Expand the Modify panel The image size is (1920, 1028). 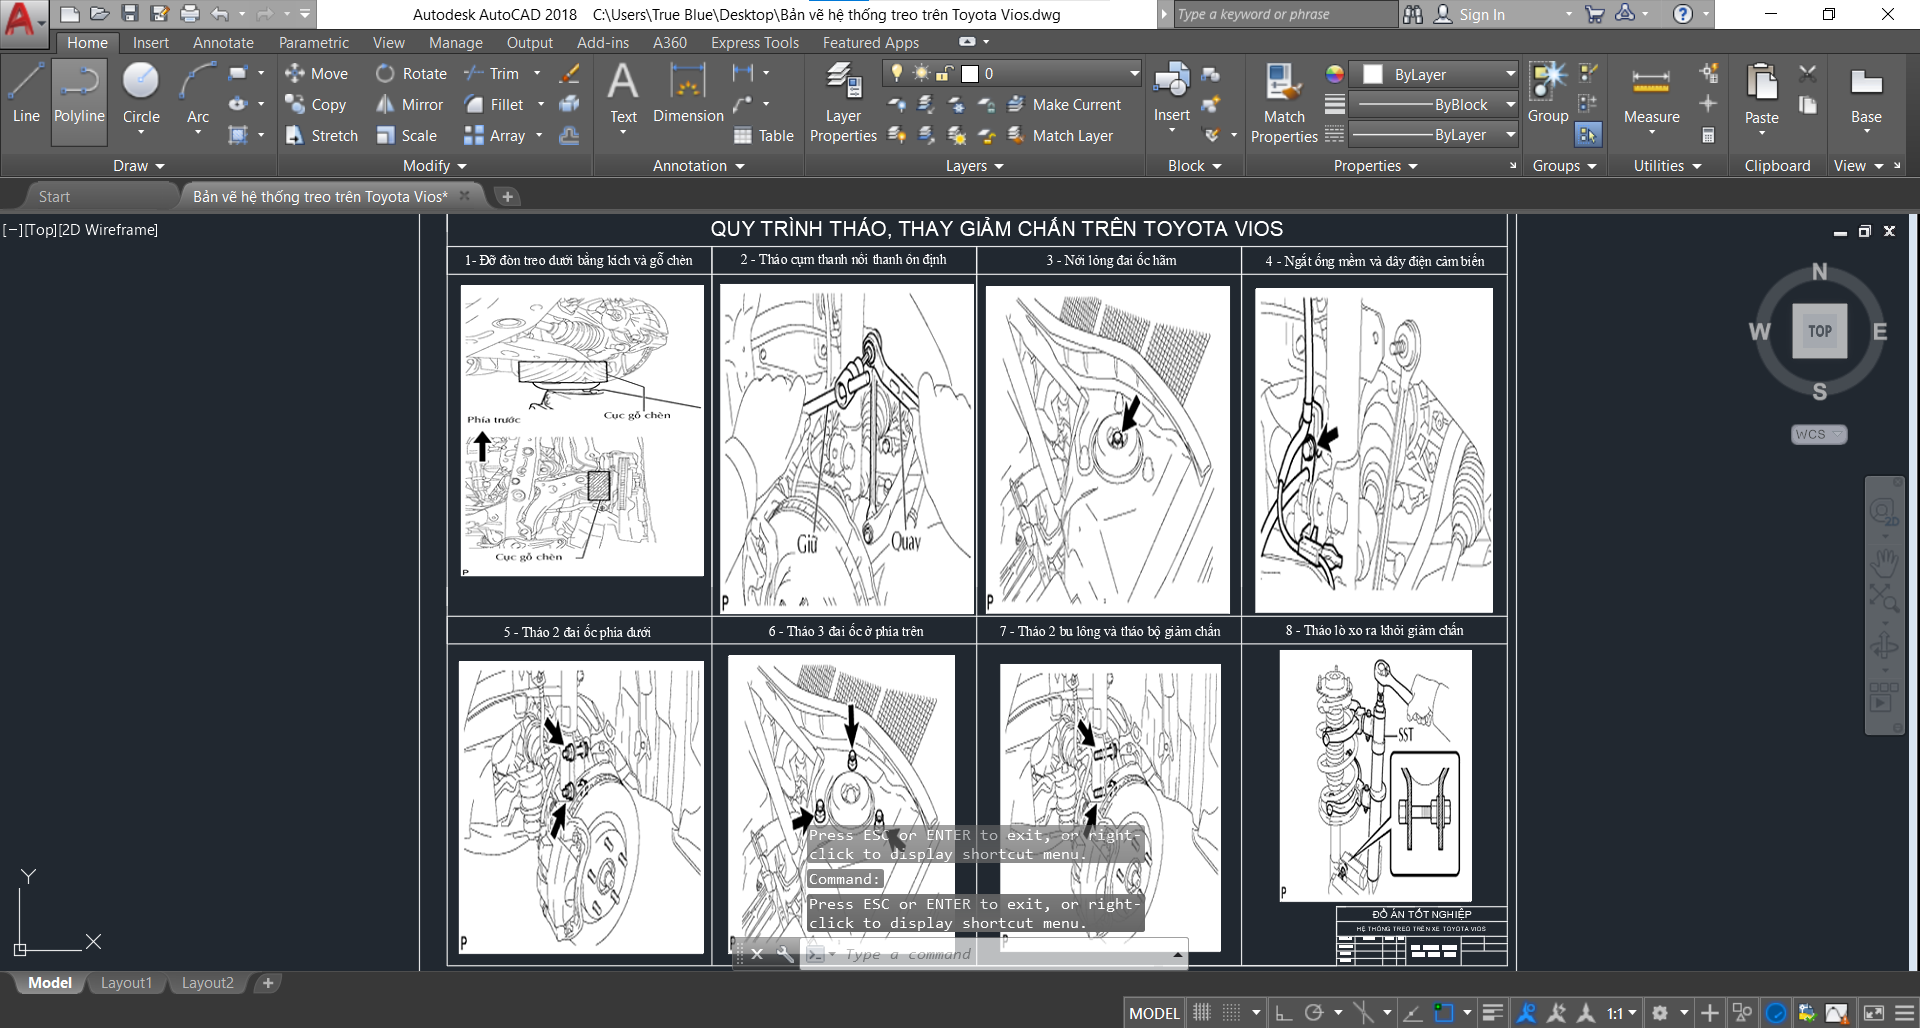[x=434, y=166]
